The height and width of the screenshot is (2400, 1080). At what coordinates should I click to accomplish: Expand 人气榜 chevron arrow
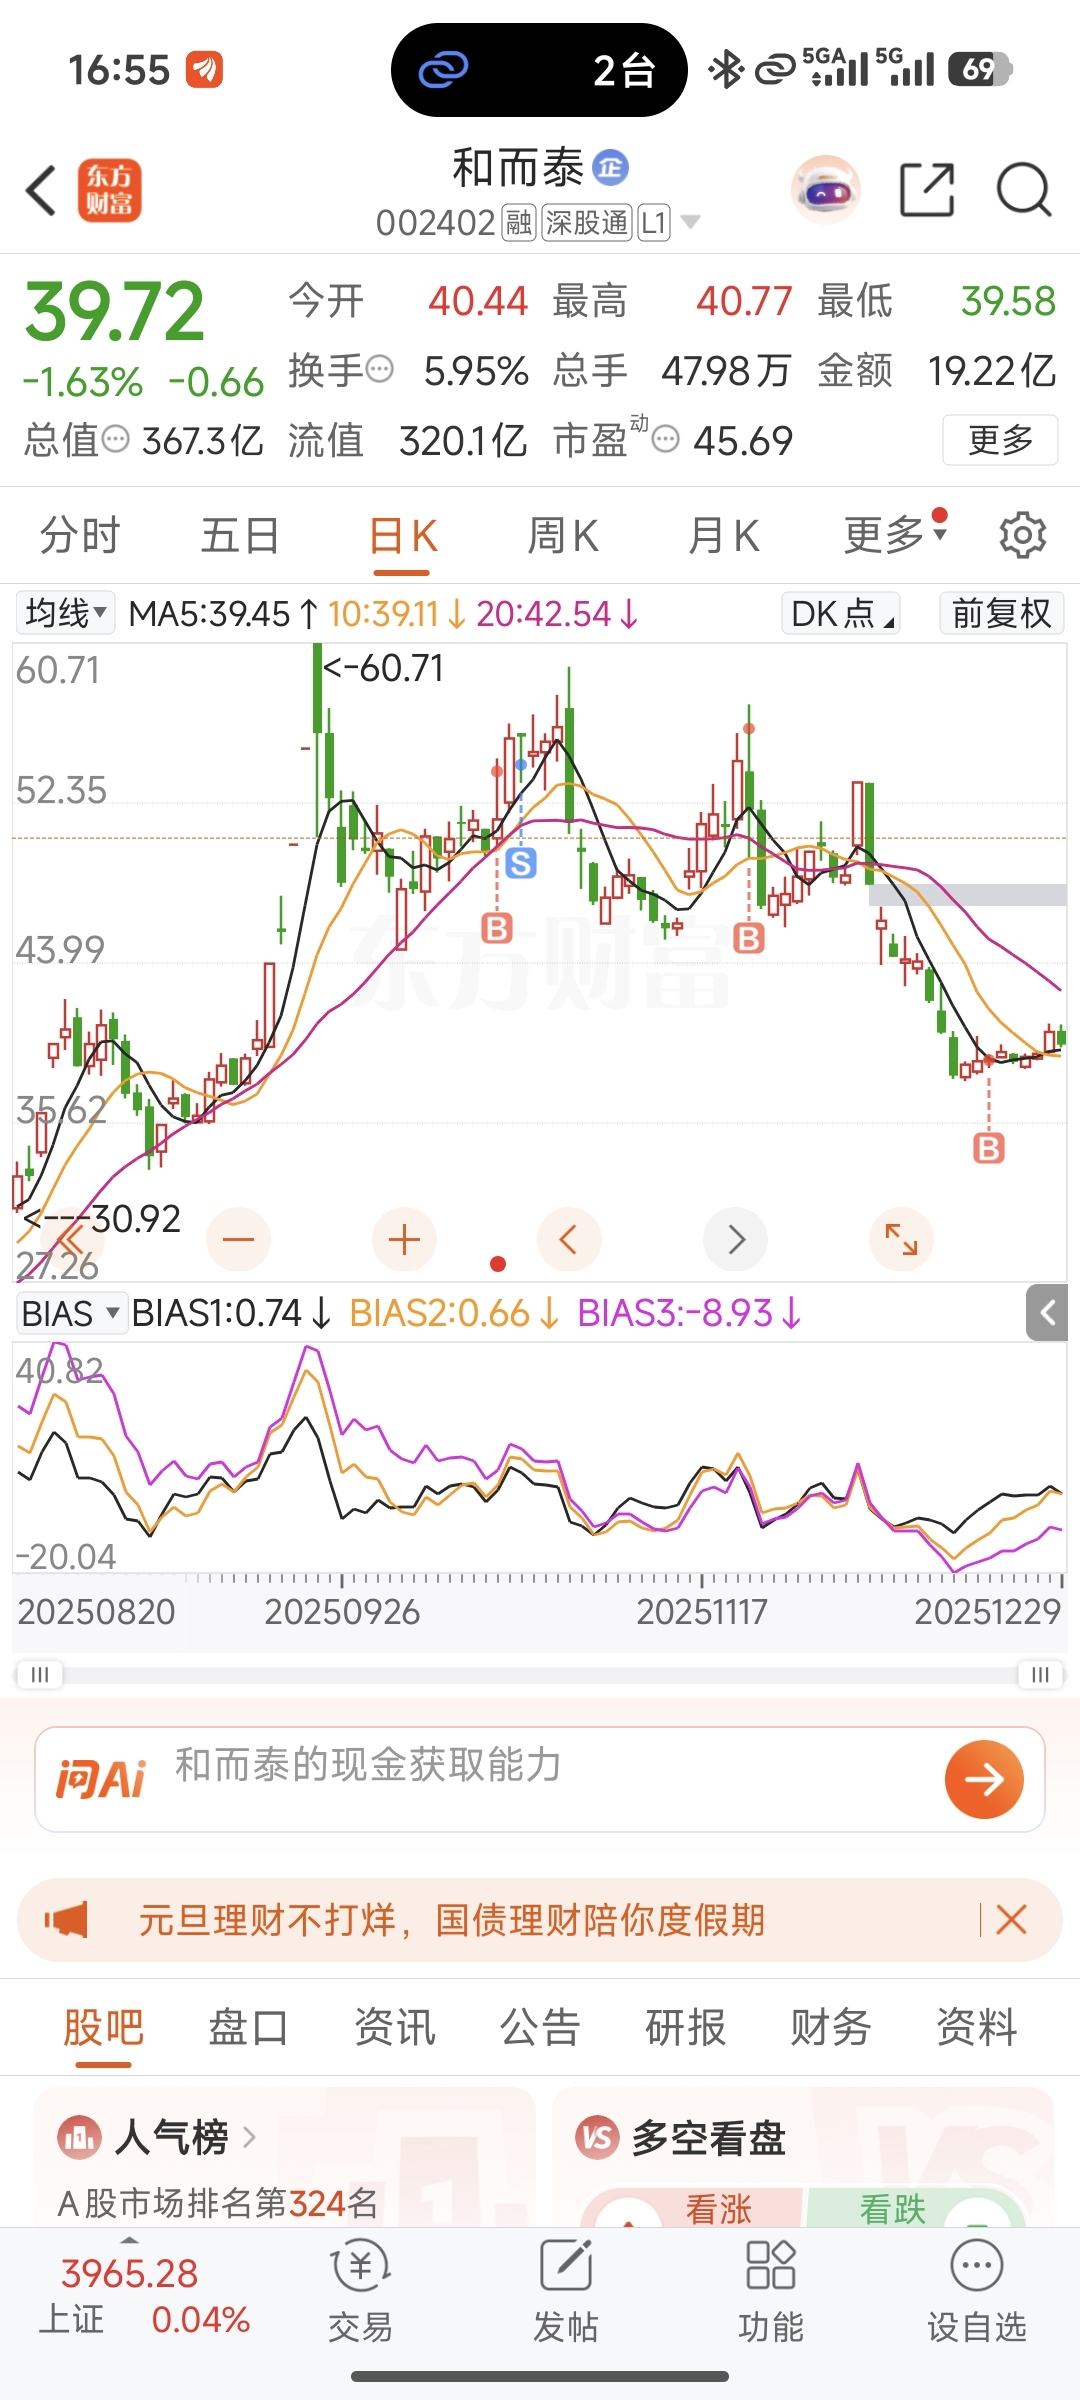pyautogui.click(x=250, y=2138)
